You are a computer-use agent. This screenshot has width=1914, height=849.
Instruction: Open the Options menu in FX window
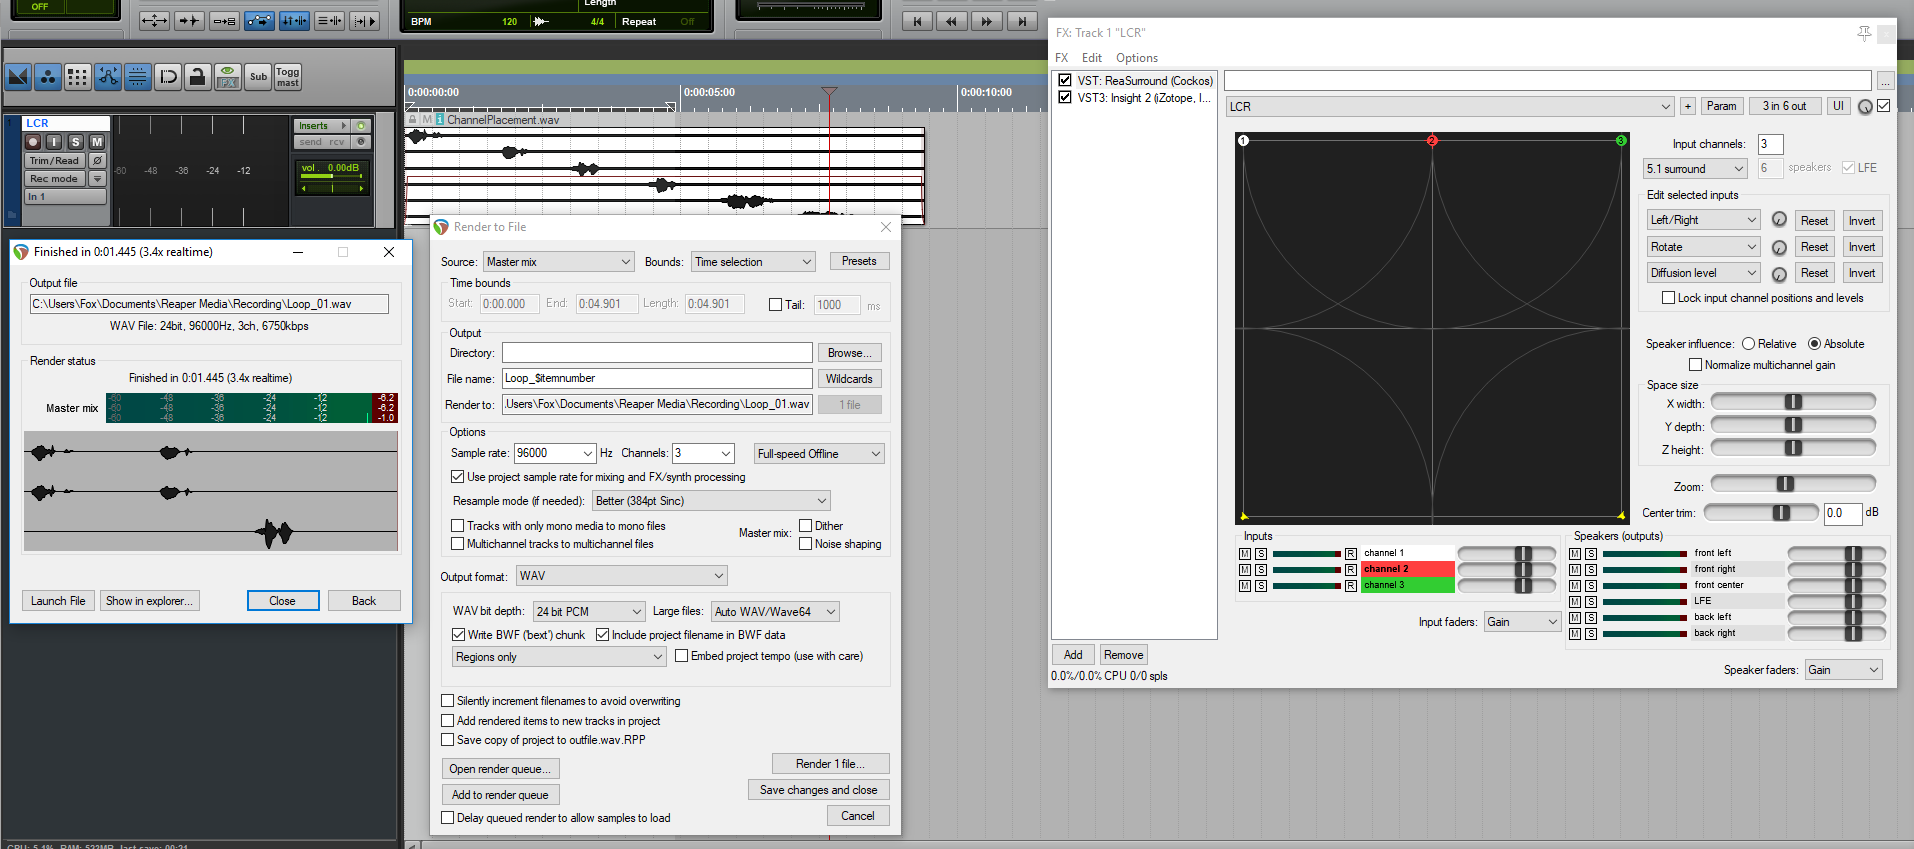pos(1136,58)
